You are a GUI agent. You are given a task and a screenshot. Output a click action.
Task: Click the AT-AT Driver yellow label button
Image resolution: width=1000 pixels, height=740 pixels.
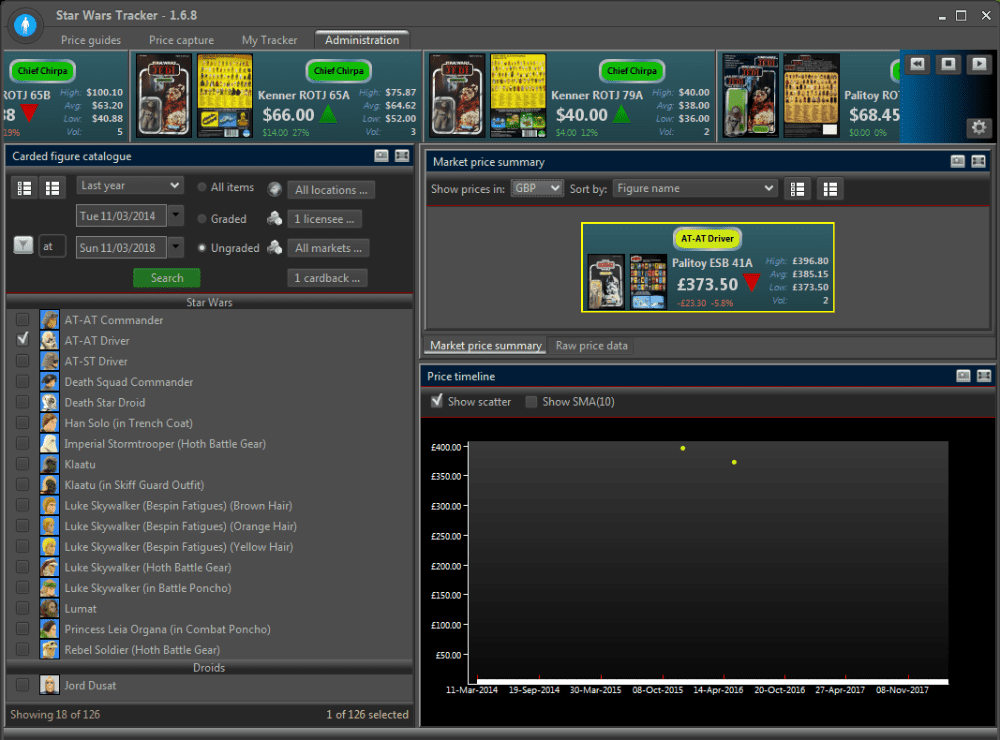click(x=707, y=238)
